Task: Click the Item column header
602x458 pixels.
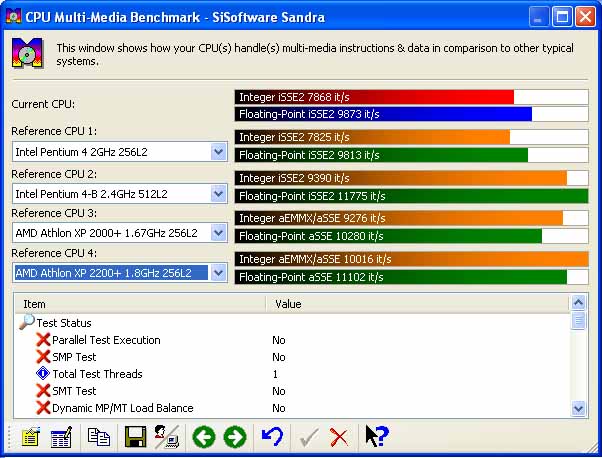Action: coord(141,304)
